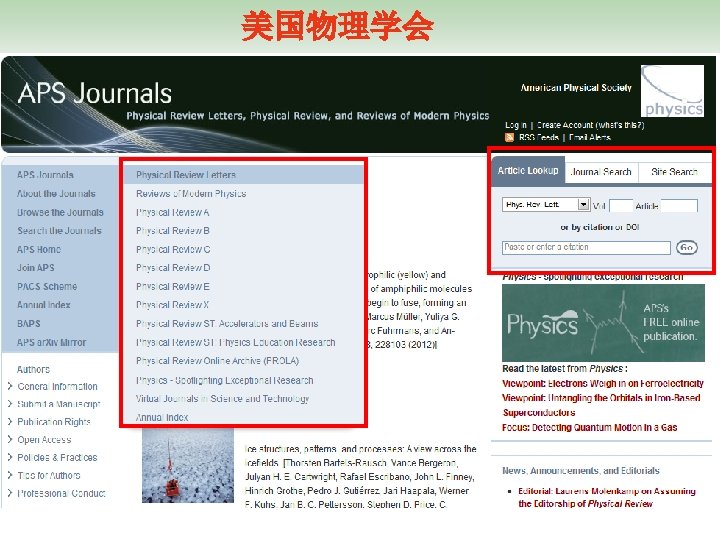The height and width of the screenshot is (540, 720).
Task: Switch to the Site Search tab
Action: [674, 172]
